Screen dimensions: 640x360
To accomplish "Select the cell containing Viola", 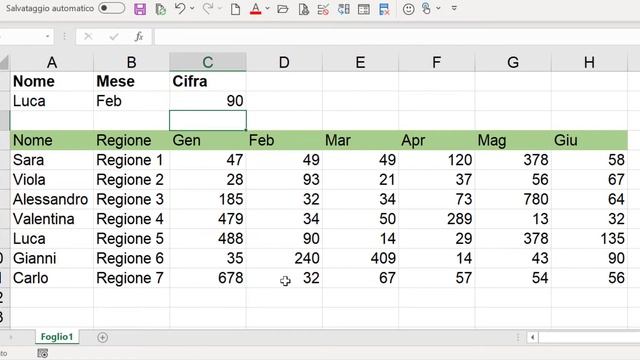I will 51,180.
